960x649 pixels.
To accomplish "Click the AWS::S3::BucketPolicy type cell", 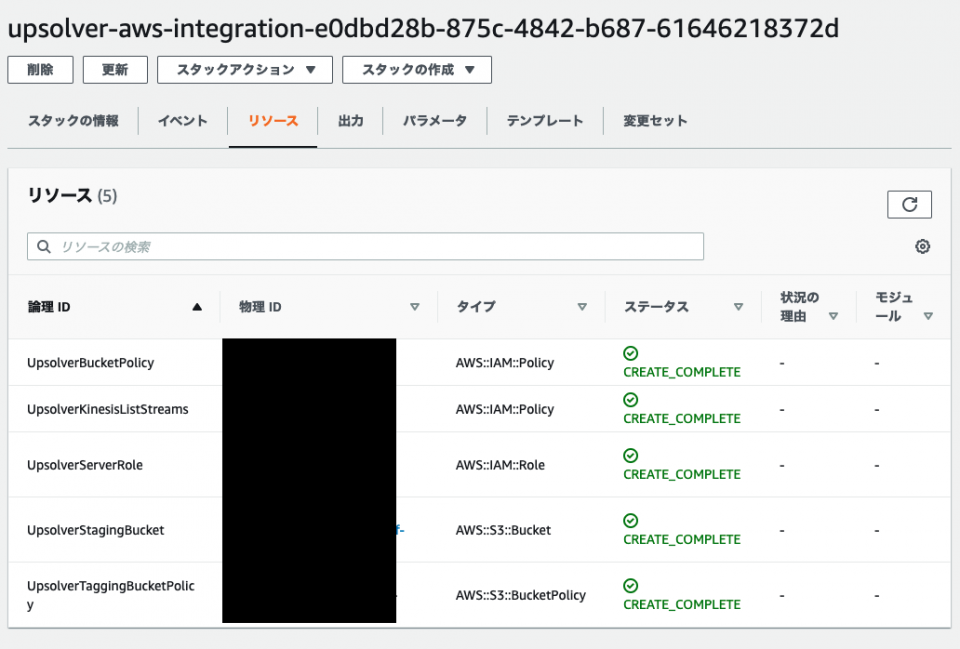I will tap(520, 595).
